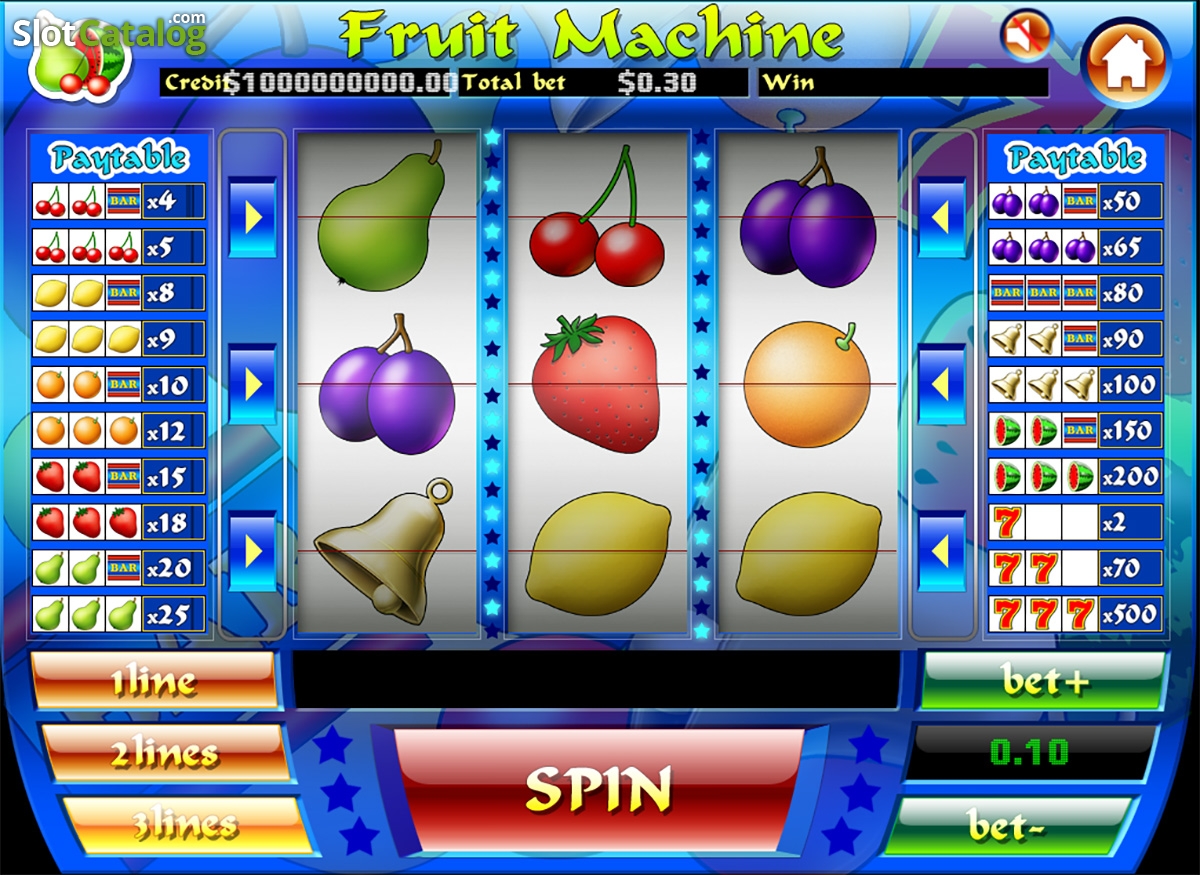
Task: Click the middle-right yellow arrow line indicator
Action: tap(942, 384)
